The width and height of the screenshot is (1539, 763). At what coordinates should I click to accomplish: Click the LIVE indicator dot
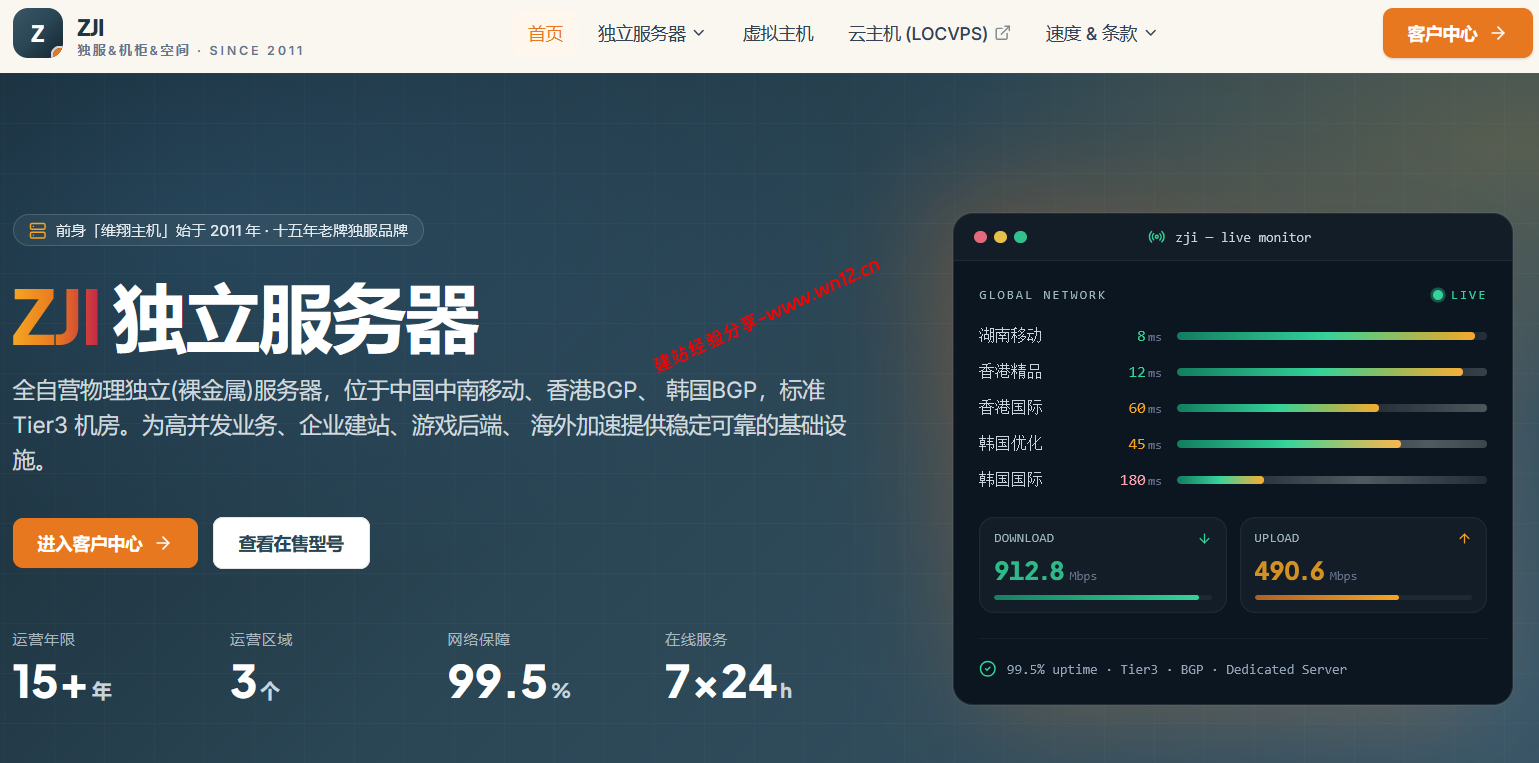tap(1438, 295)
